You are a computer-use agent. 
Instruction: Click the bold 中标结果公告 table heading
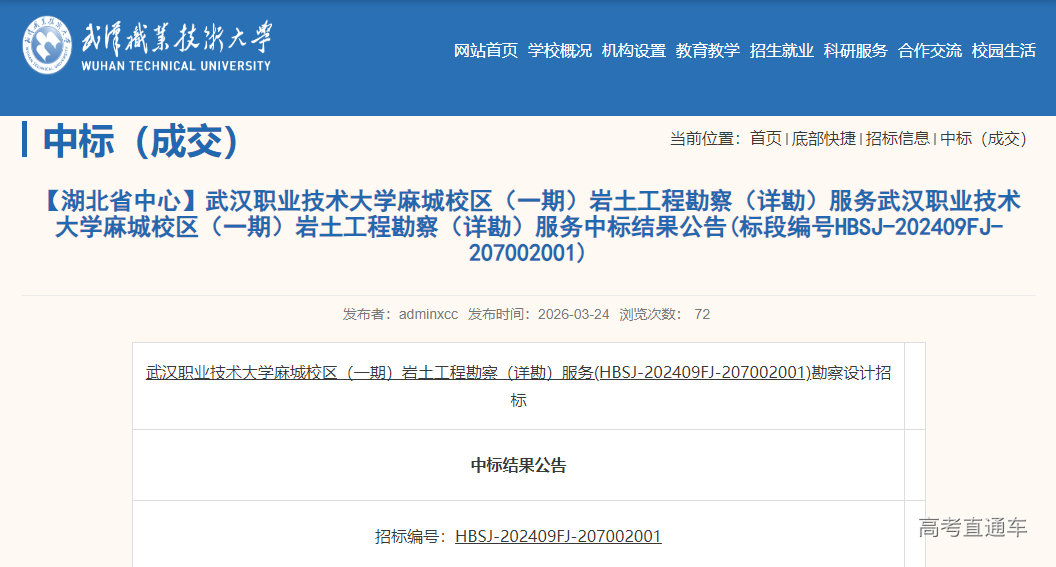518,465
